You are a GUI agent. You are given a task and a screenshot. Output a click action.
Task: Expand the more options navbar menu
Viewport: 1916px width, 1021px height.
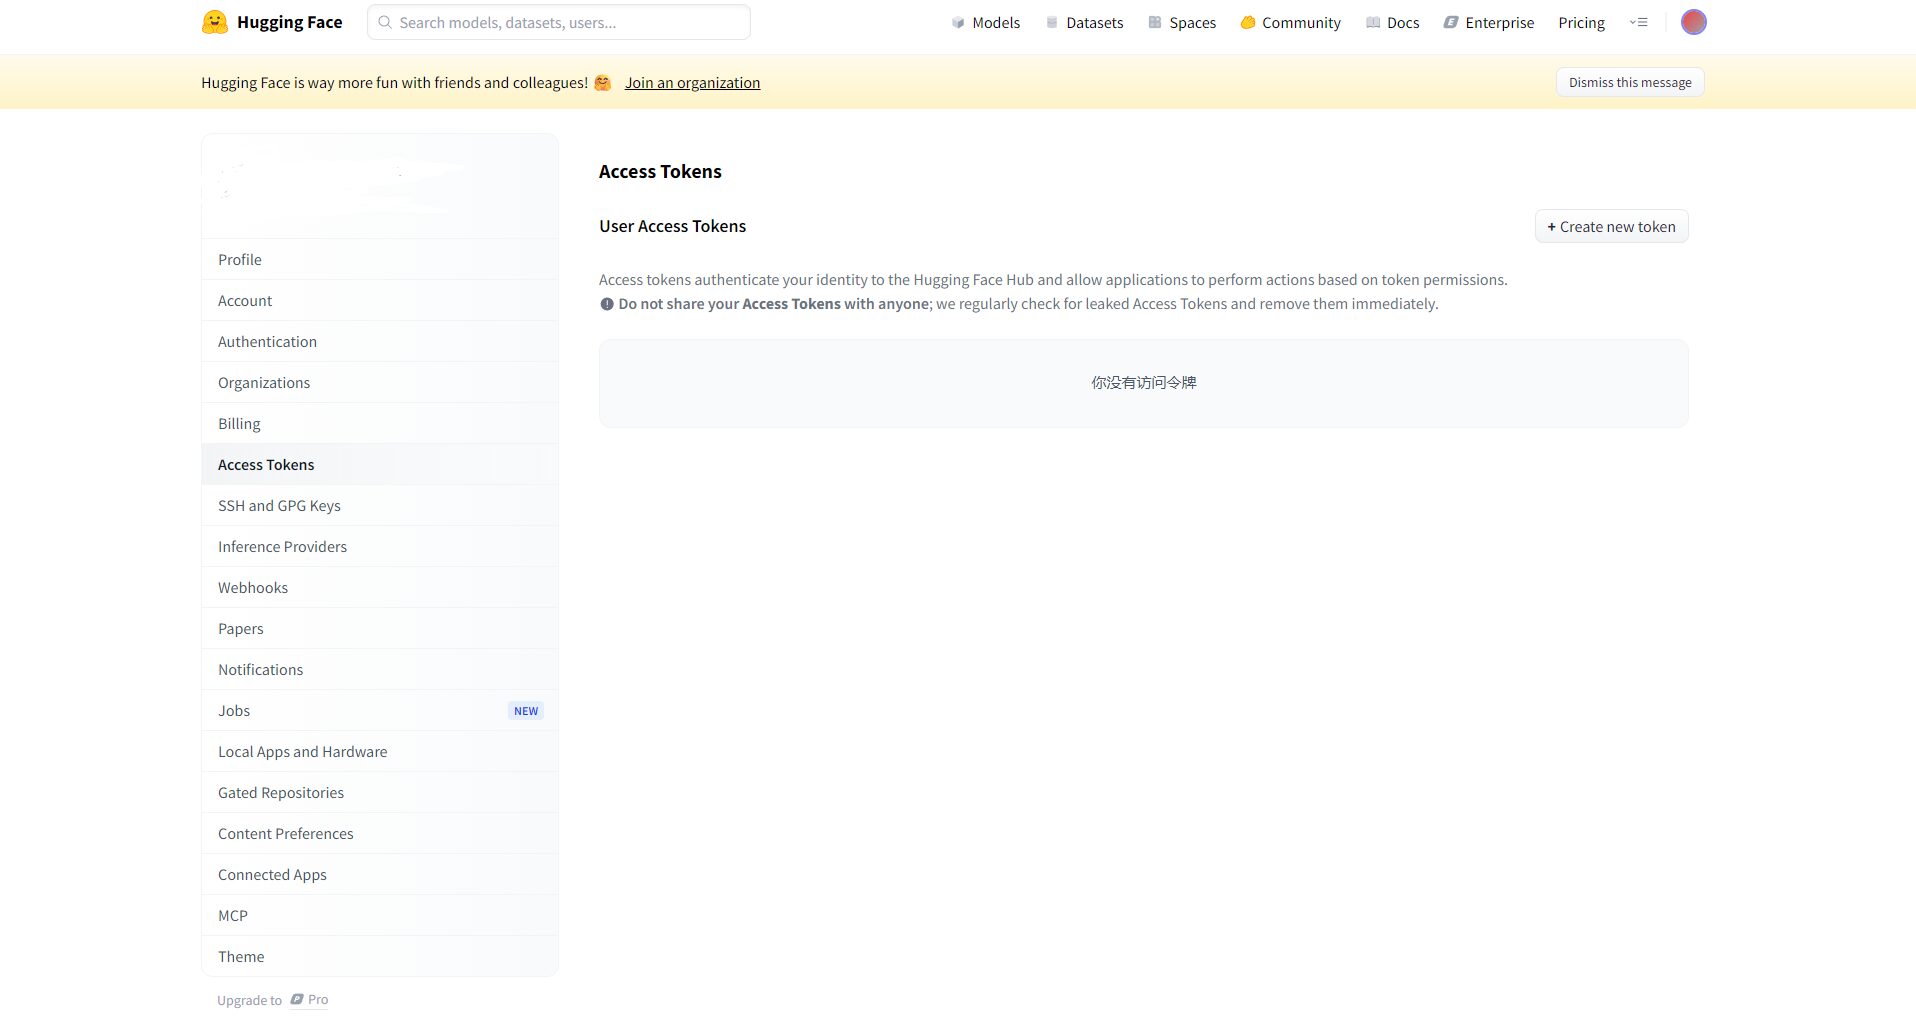[x=1638, y=22]
